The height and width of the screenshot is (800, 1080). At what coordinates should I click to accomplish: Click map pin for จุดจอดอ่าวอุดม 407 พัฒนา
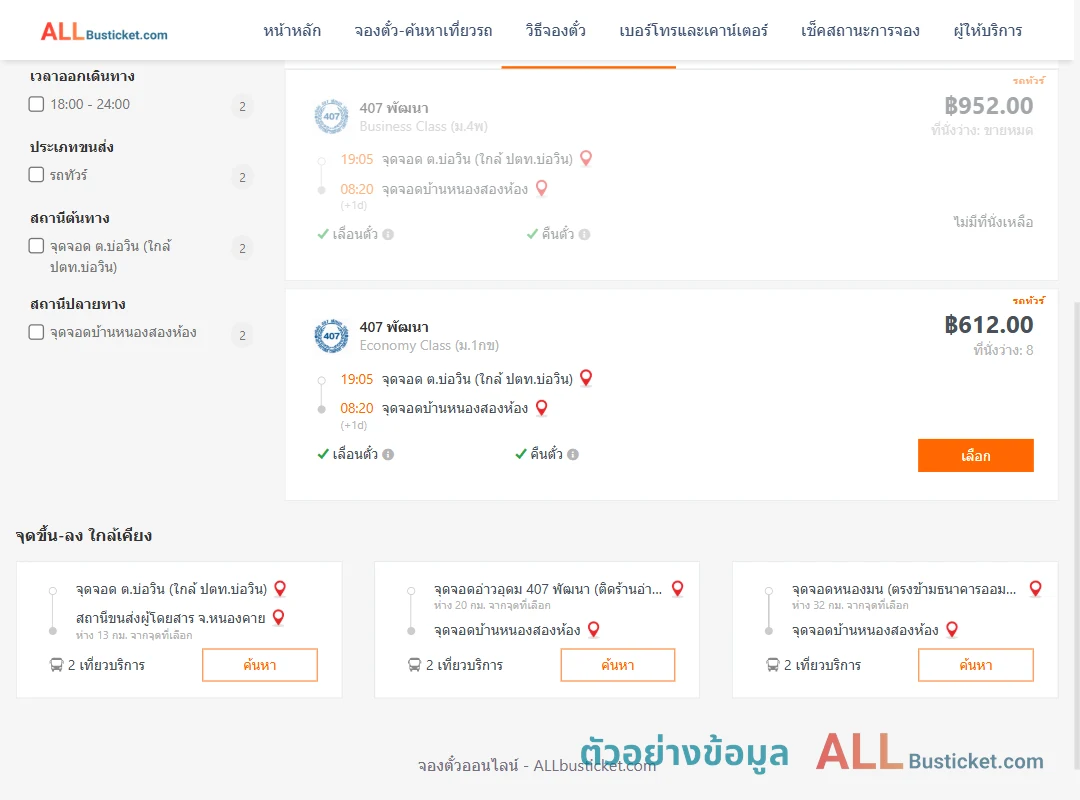point(678,588)
